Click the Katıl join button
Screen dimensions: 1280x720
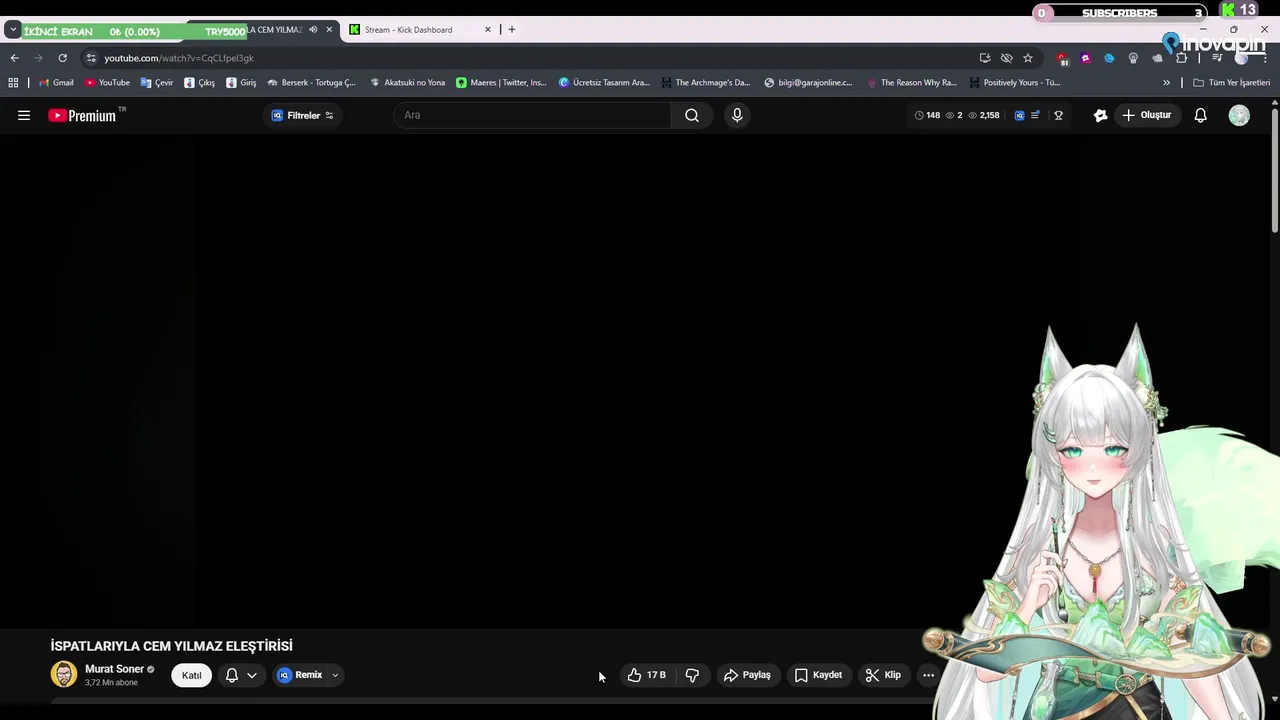tap(192, 675)
